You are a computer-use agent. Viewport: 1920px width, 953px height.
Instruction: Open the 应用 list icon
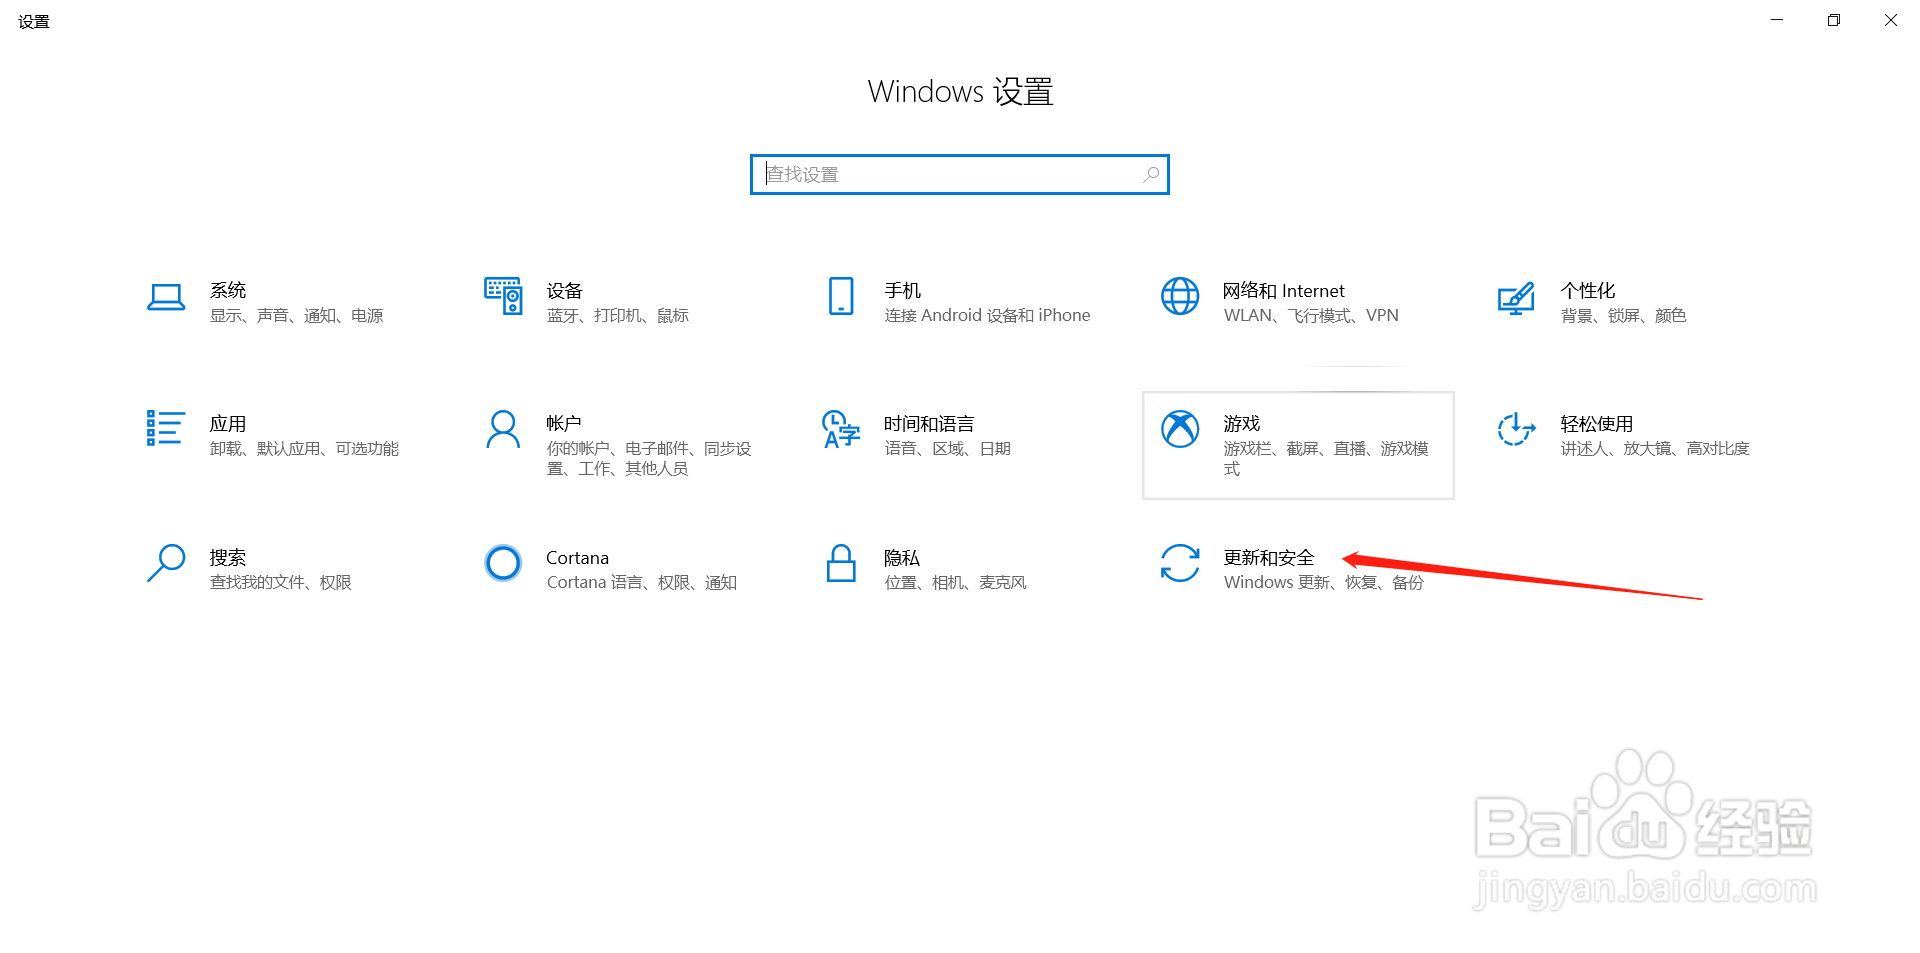click(166, 428)
